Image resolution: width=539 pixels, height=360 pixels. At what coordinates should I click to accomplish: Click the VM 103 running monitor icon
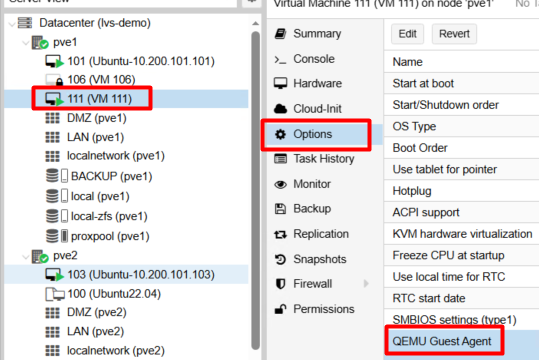point(54,275)
